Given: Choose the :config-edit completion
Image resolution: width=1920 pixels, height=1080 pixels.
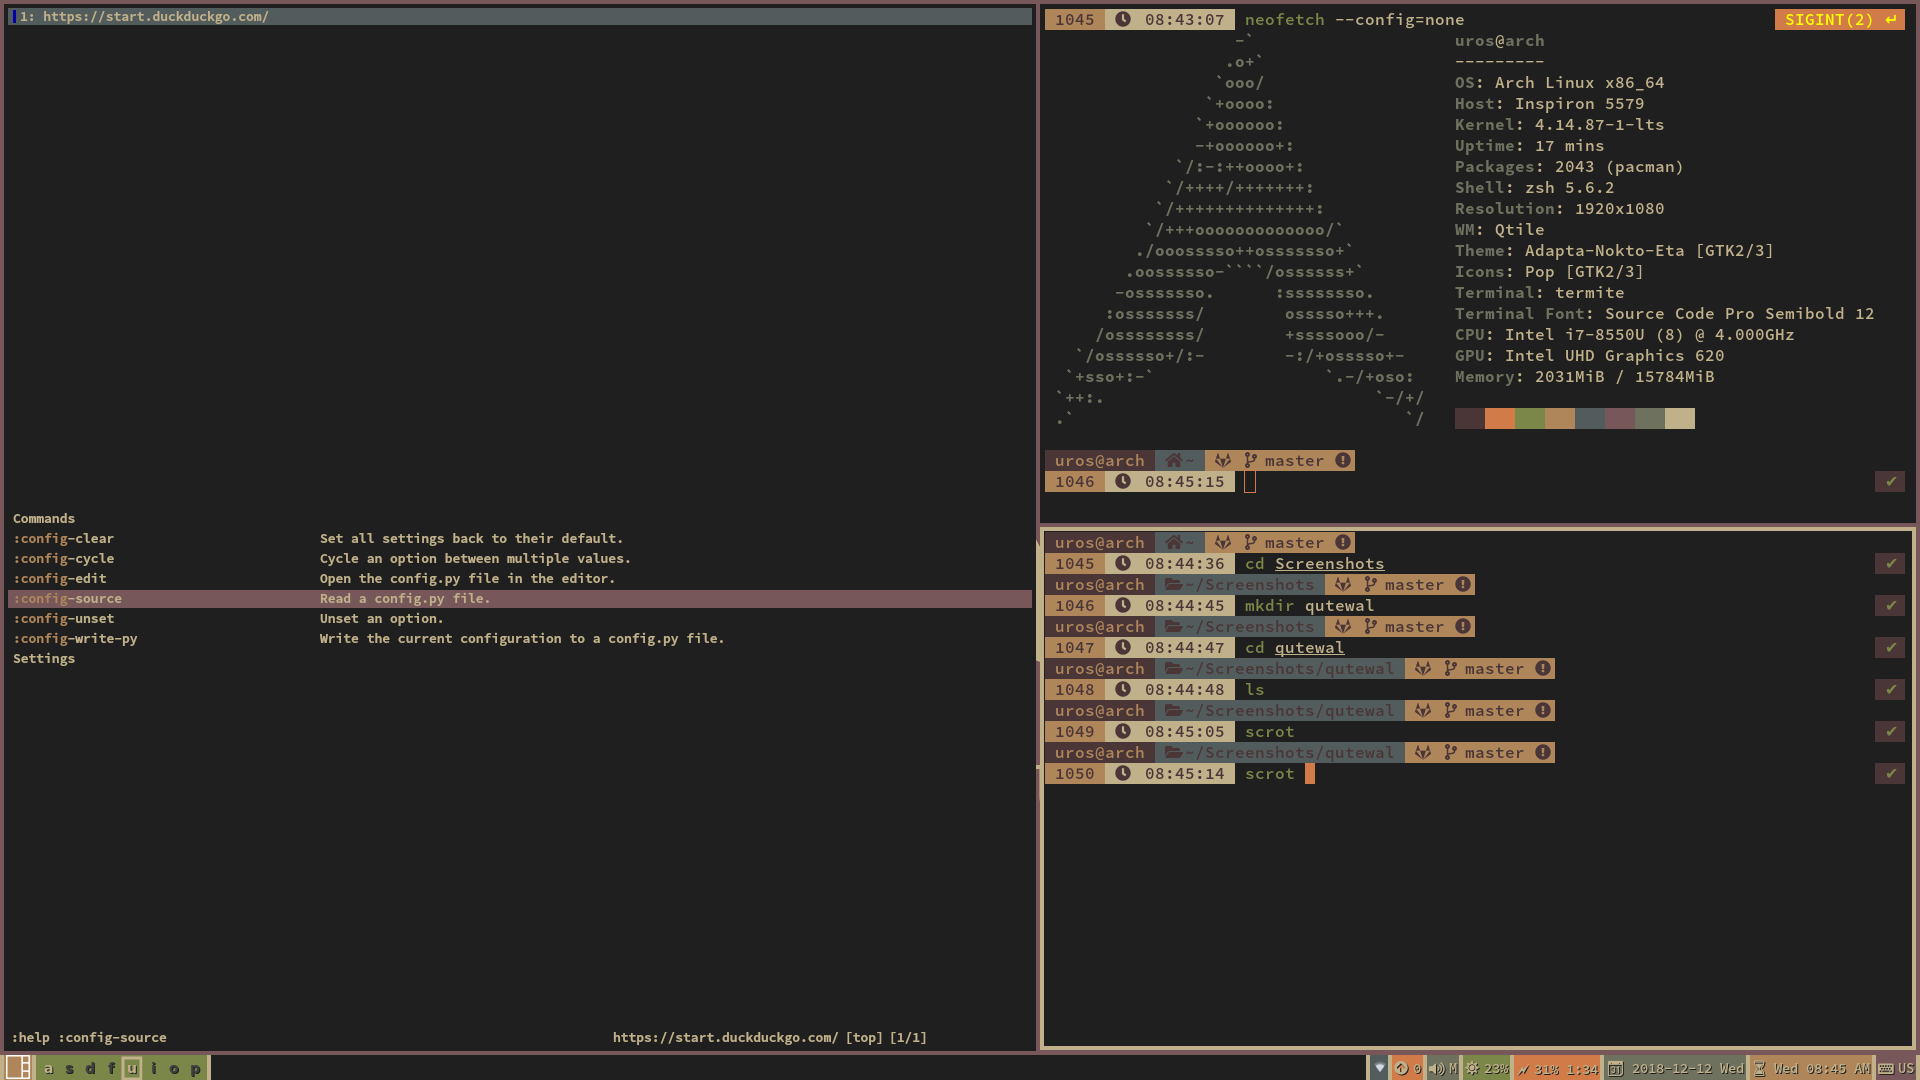Looking at the screenshot, I should (520, 578).
